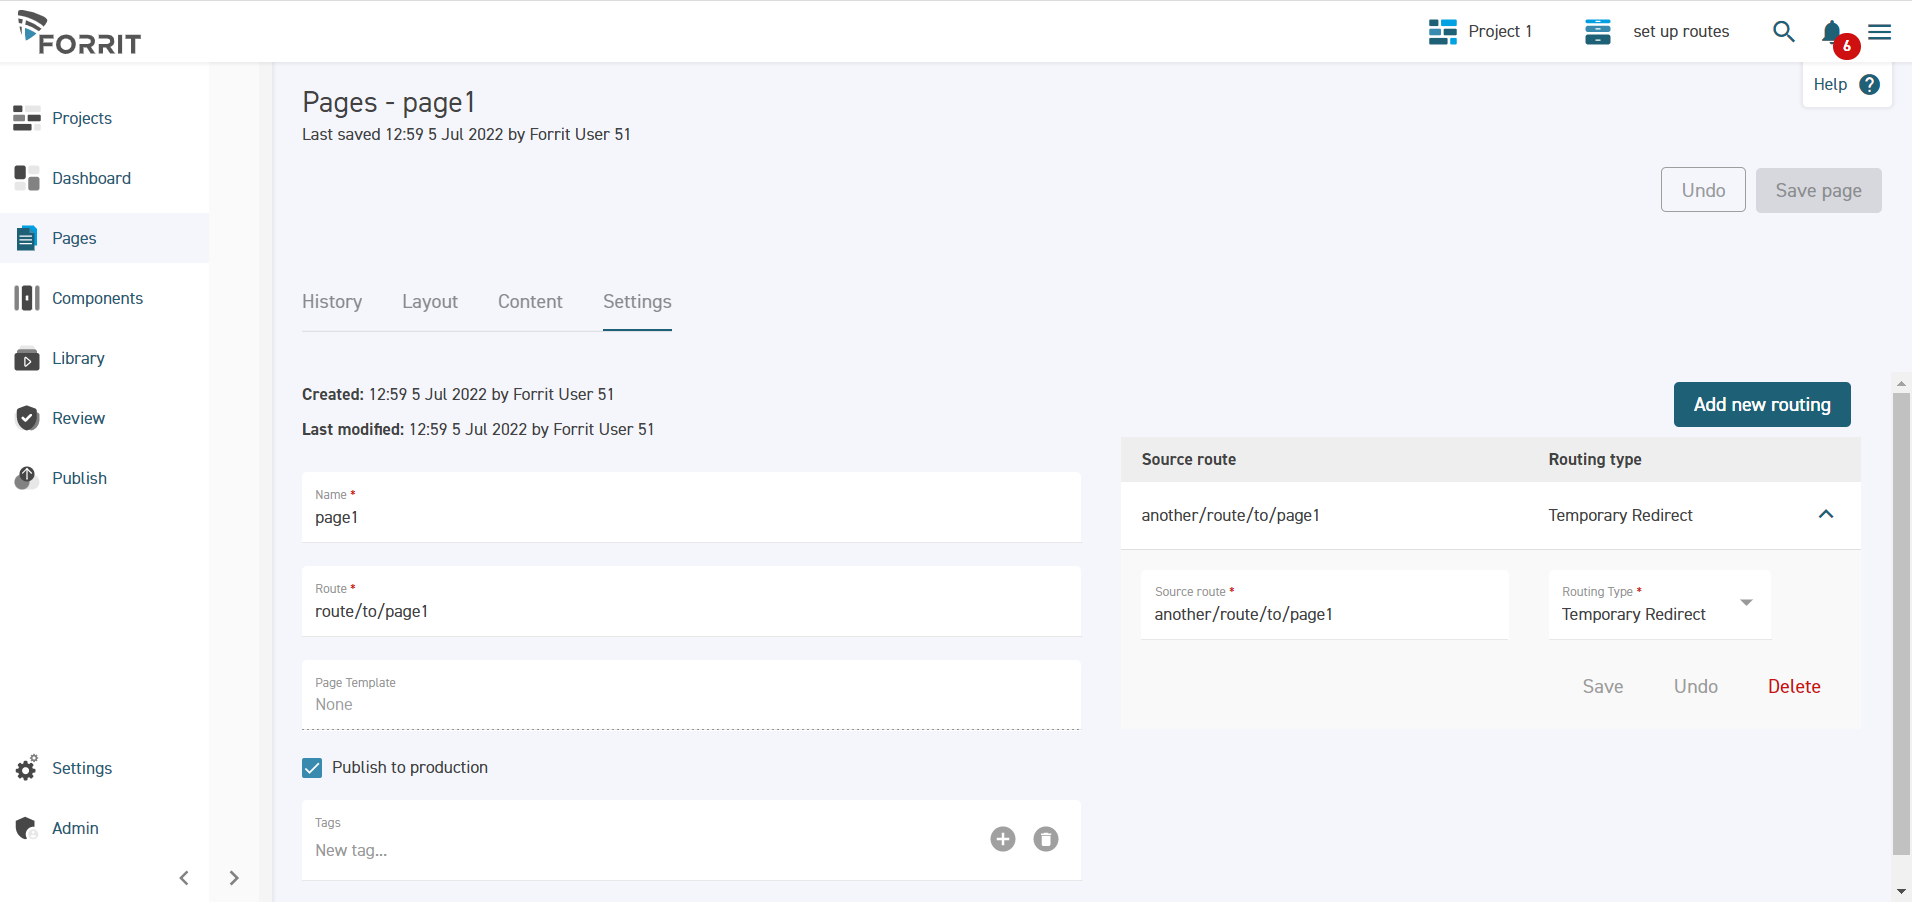This screenshot has height=902, width=1912.
Task: Click the Routing type column header
Action: [x=1595, y=460]
